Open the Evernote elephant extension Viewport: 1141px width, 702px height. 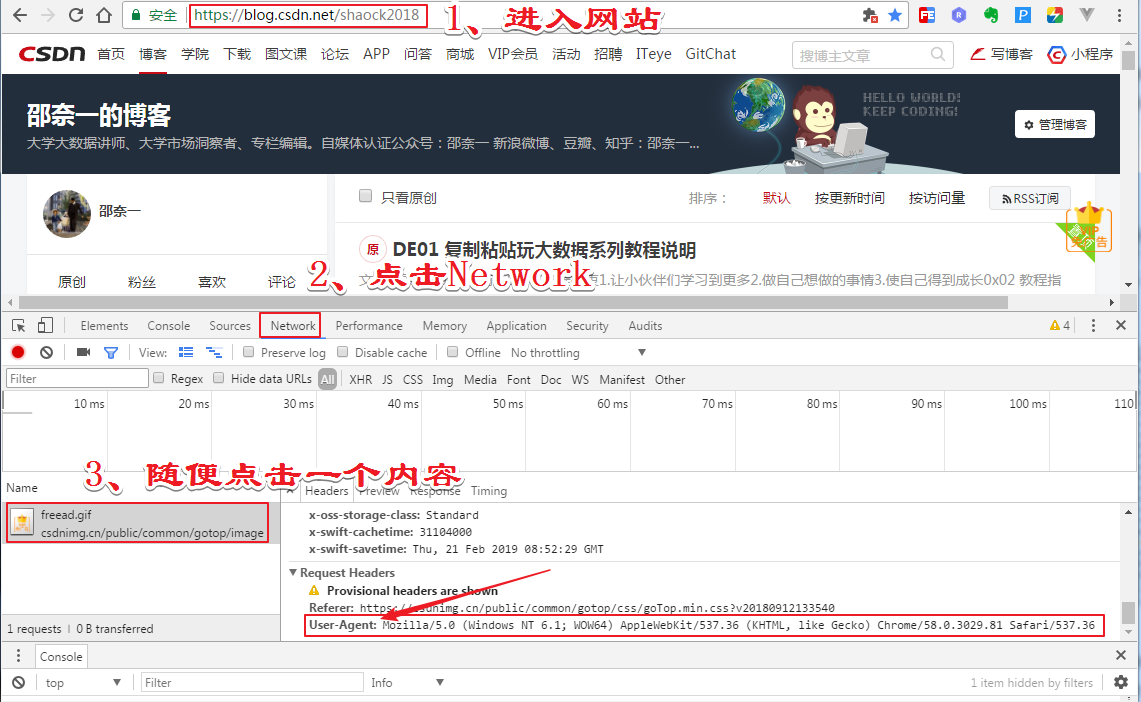coord(991,15)
